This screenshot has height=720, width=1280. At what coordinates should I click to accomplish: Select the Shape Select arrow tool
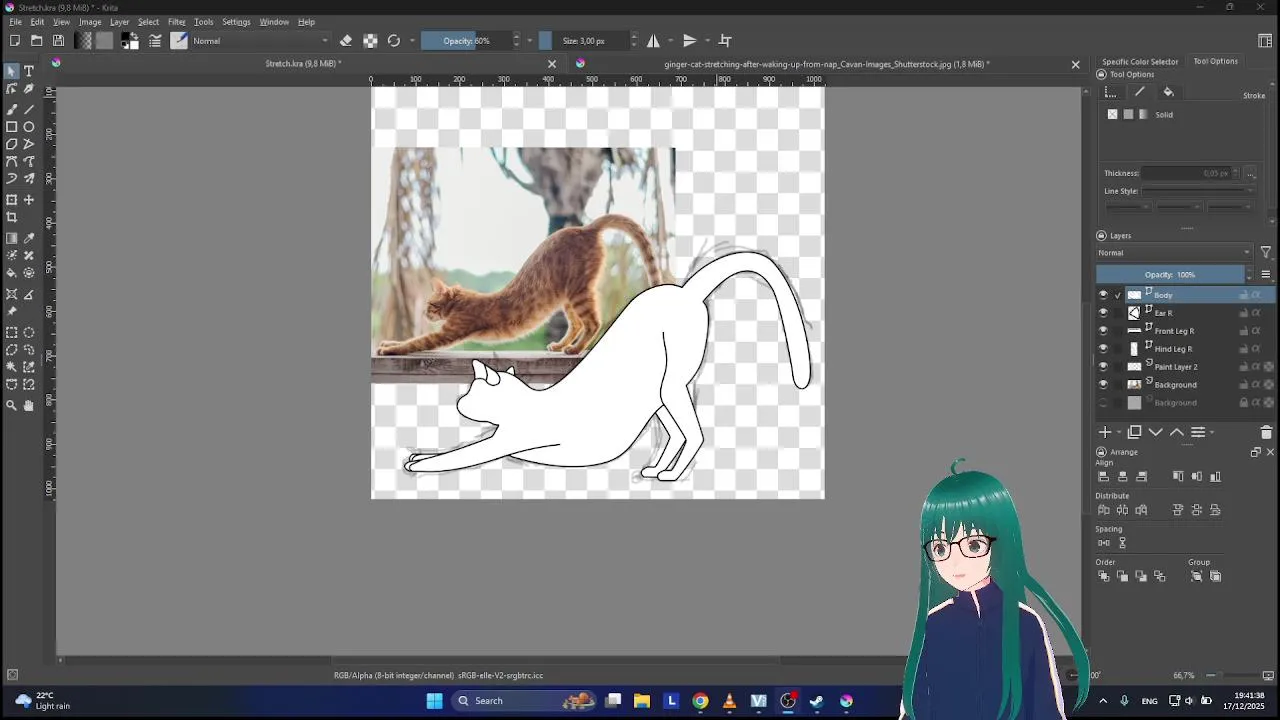11,71
